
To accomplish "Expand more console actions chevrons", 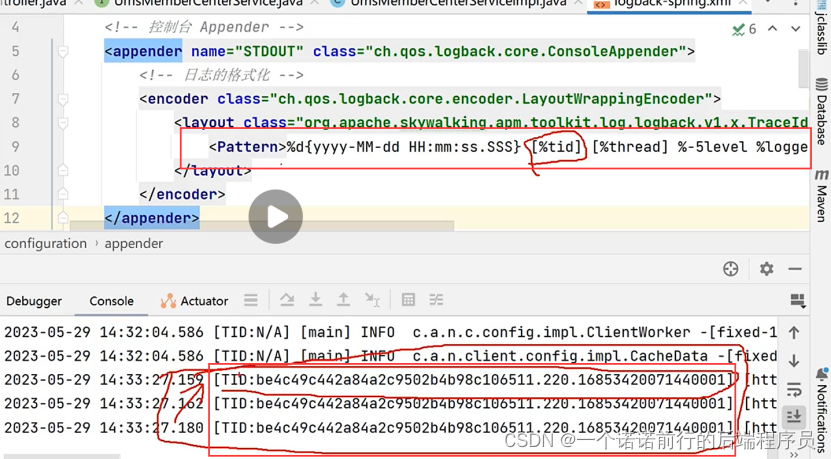I will tap(794, 454).
